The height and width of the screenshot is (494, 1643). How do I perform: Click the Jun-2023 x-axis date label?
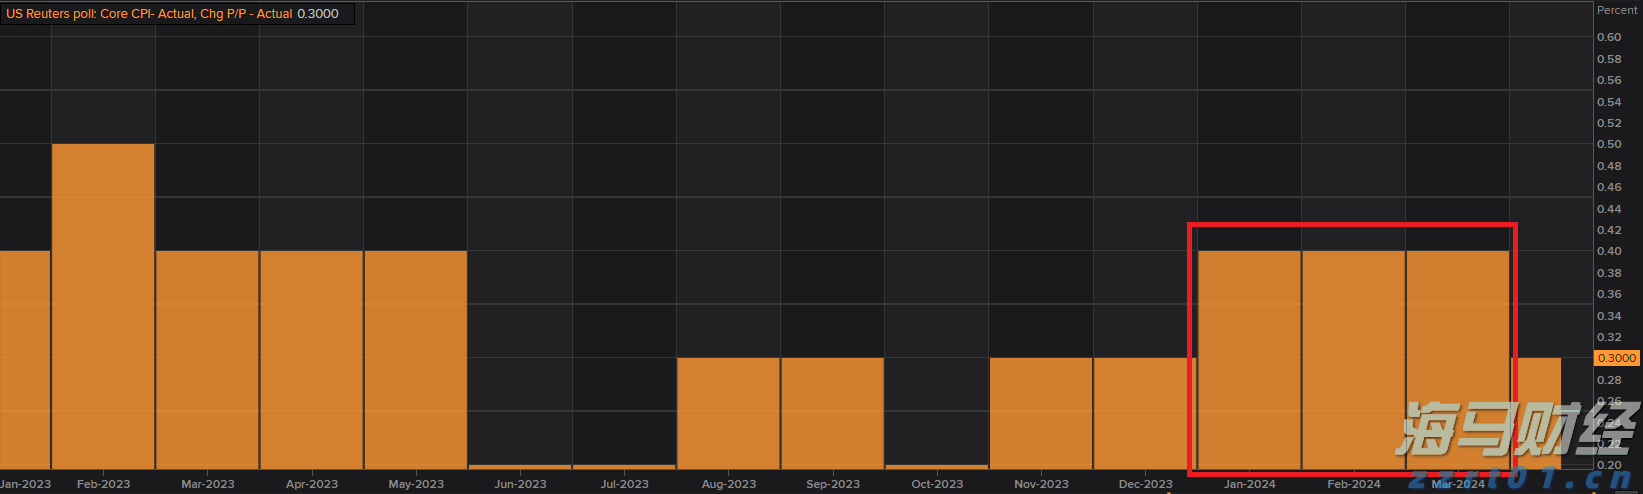click(520, 484)
